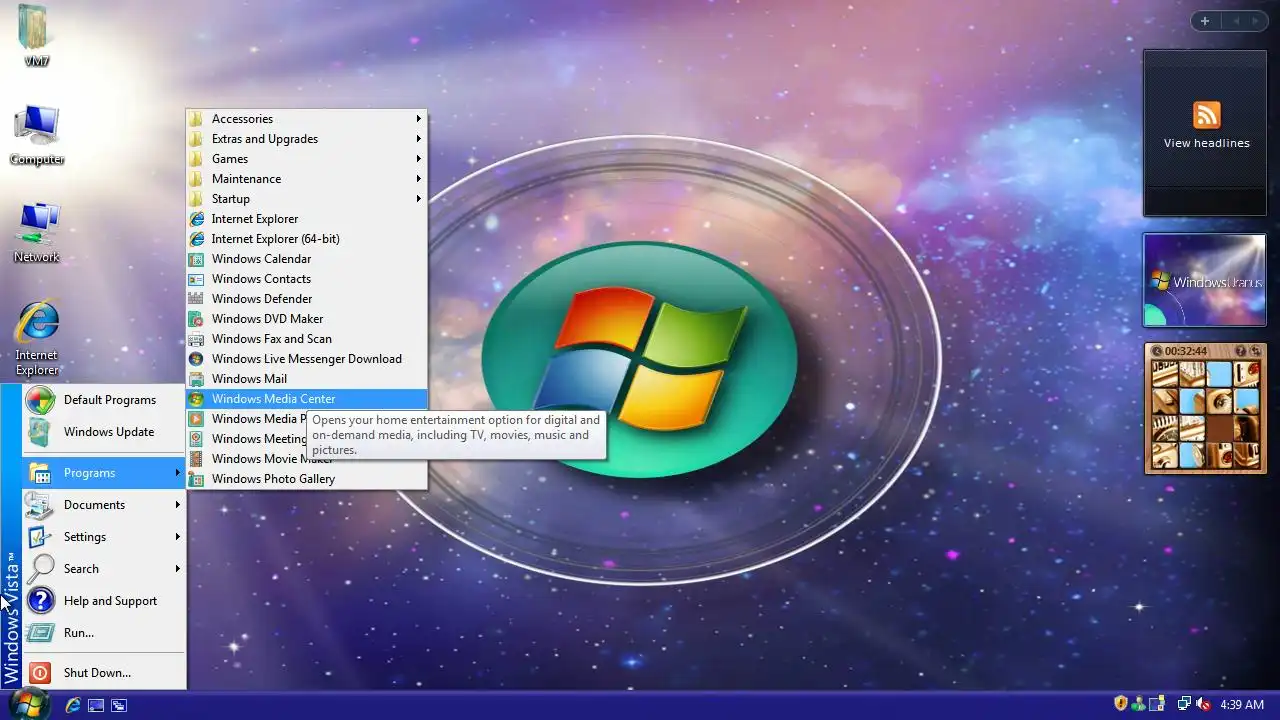
Task: Open Help and Support from Start menu
Action: [x=104, y=601]
